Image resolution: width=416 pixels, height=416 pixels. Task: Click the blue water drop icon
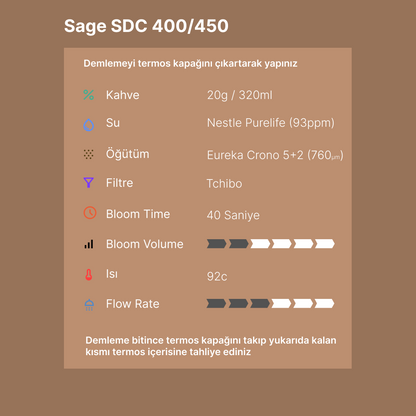pyautogui.click(x=89, y=125)
